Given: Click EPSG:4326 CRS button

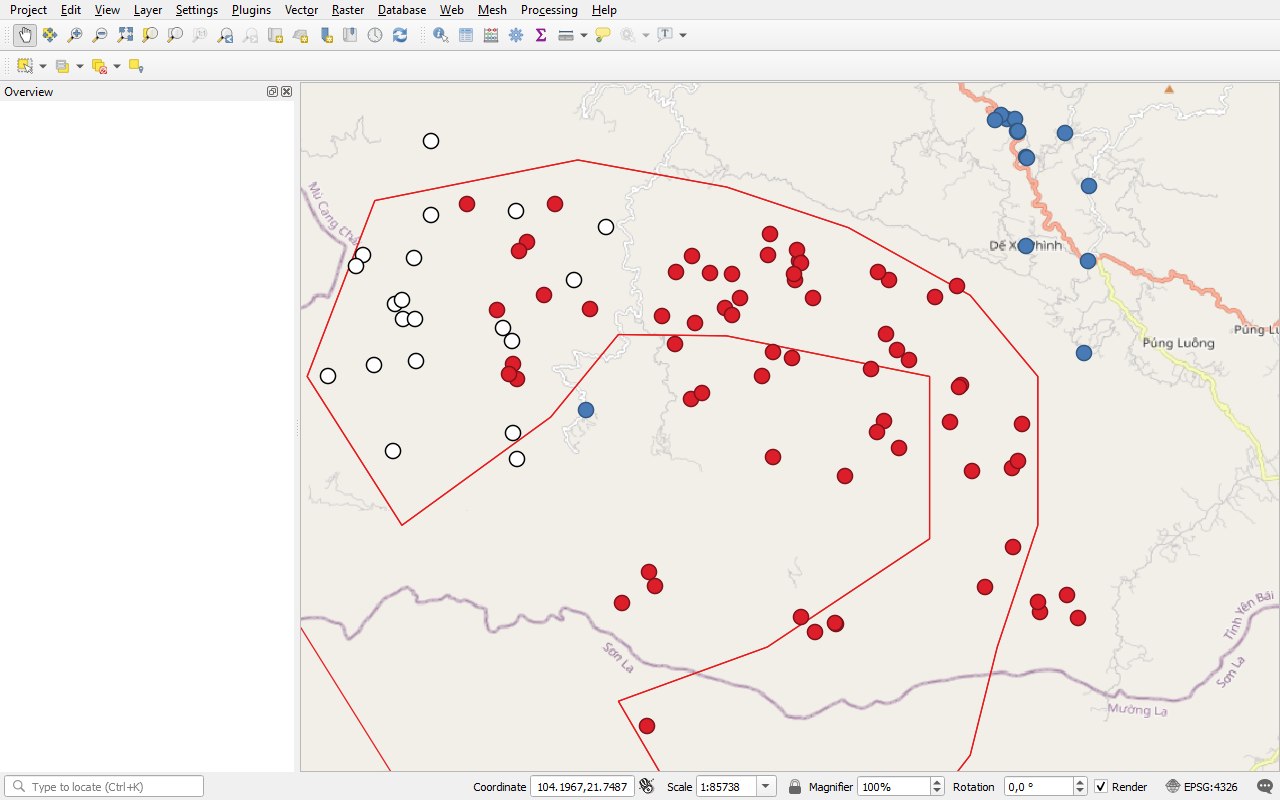Looking at the screenshot, I should pos(1201,787).
